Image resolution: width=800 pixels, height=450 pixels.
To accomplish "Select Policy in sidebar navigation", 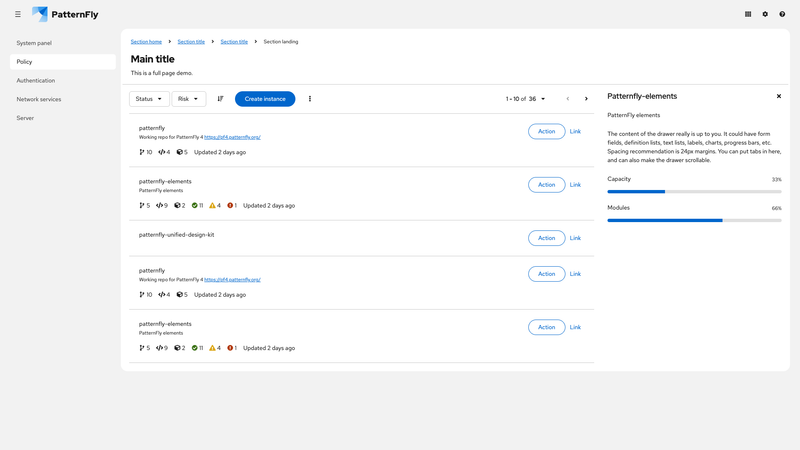I will pos(62,62).
